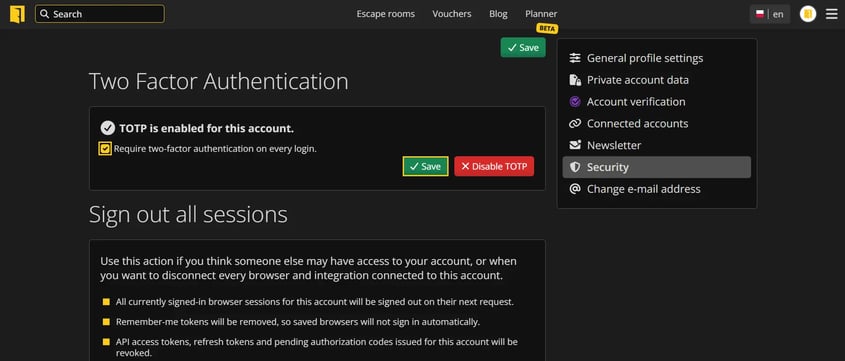Open the hamburger menu icon
Viewport: 845px width, 361px height.
pos(832,14)
